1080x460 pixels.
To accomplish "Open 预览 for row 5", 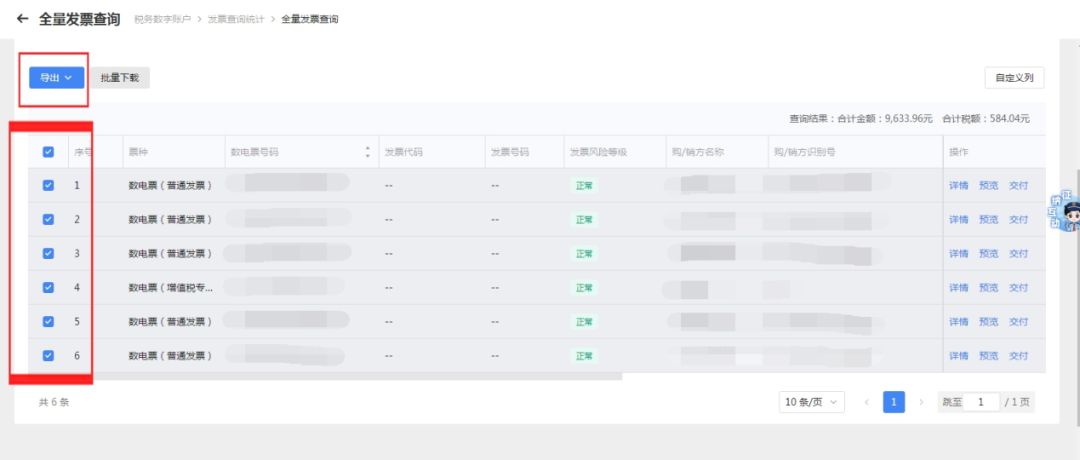I will (988, 322).
